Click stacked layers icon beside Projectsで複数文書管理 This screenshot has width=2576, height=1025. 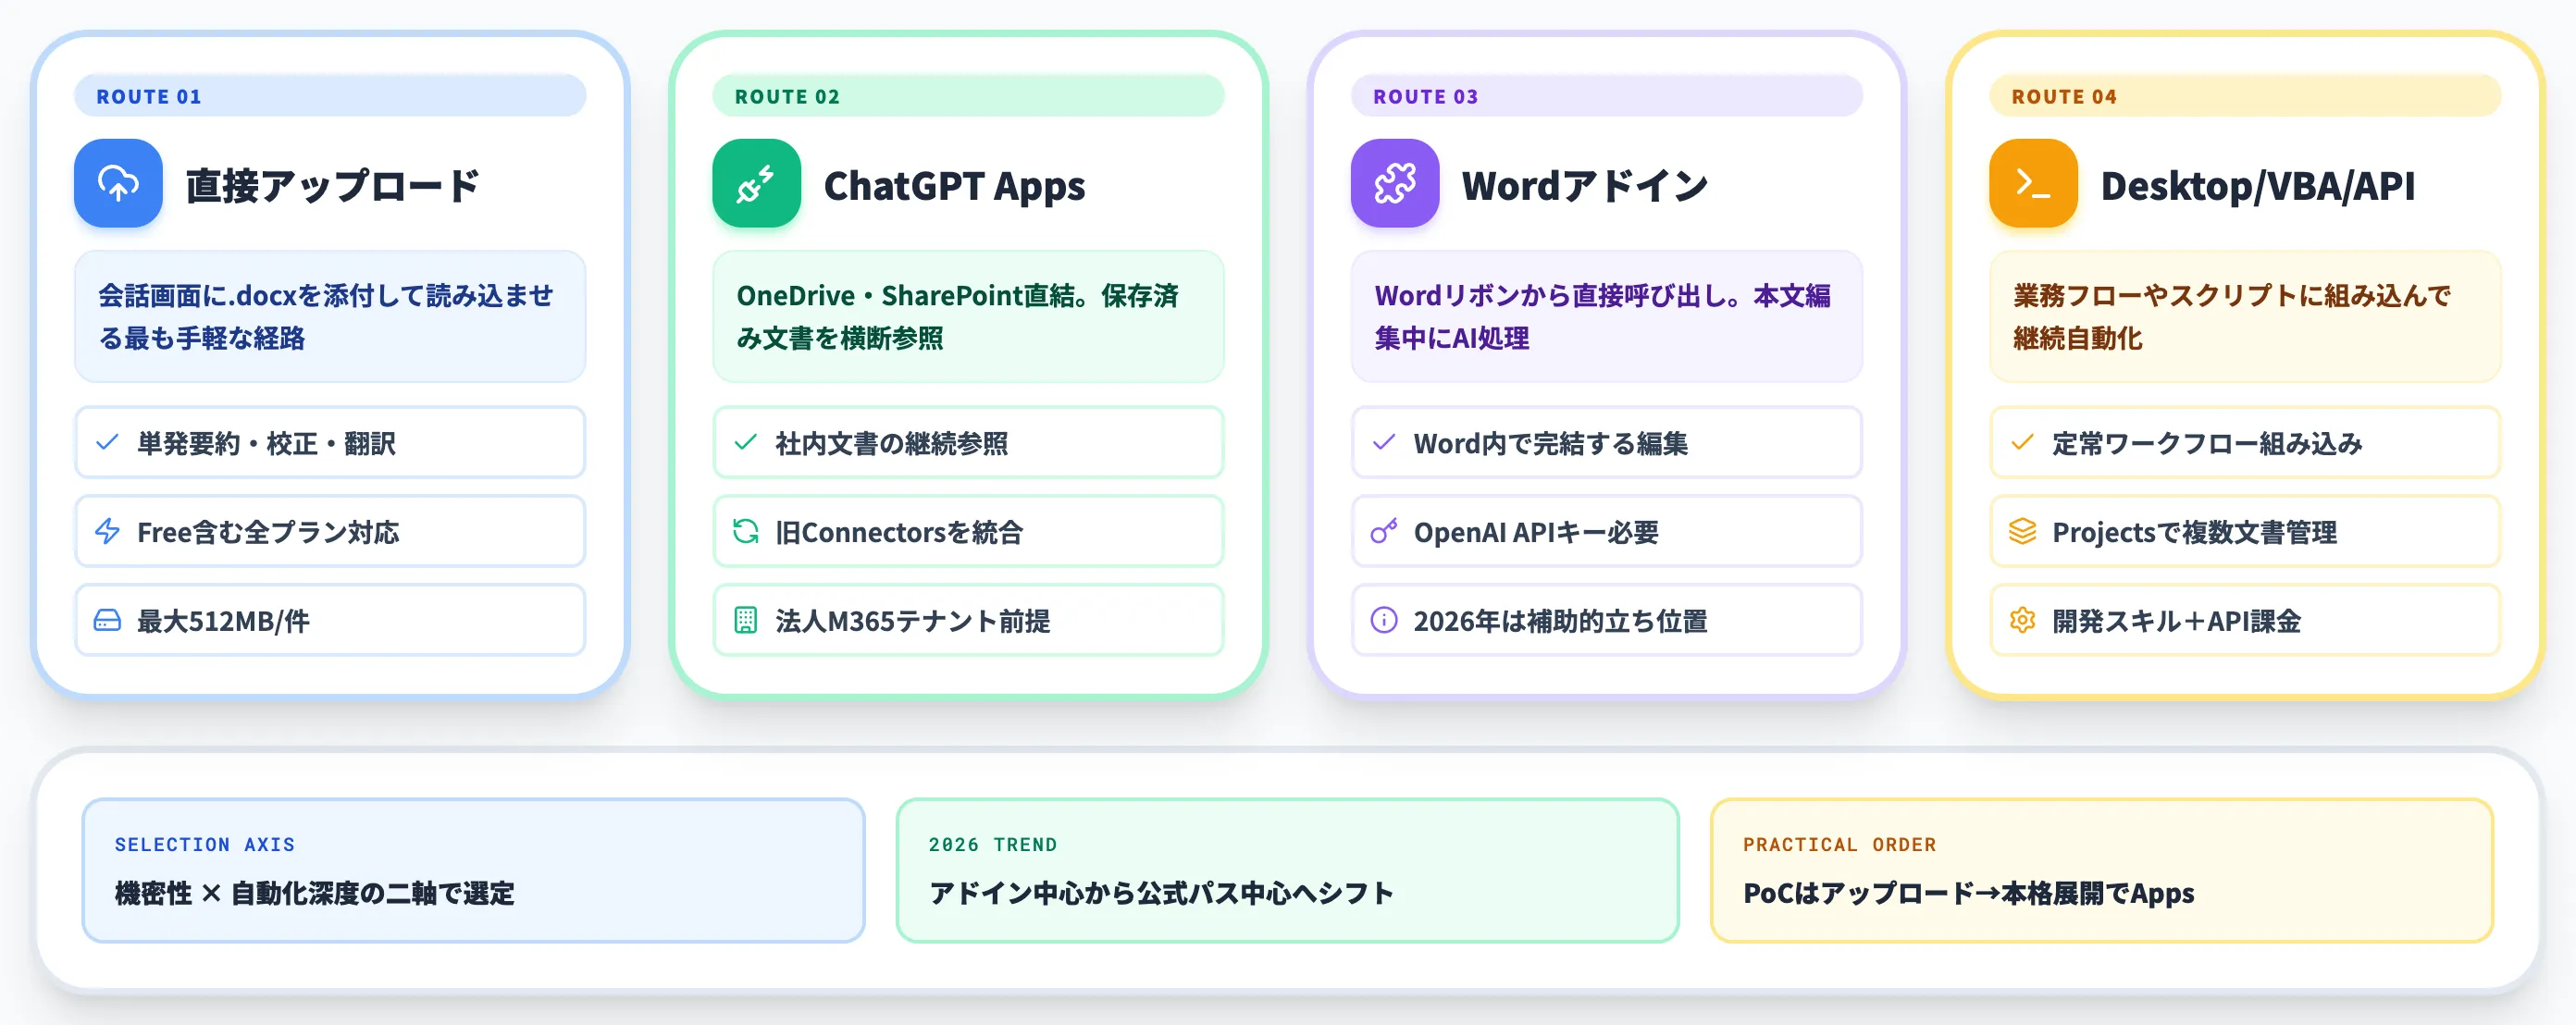point(2022,531)
